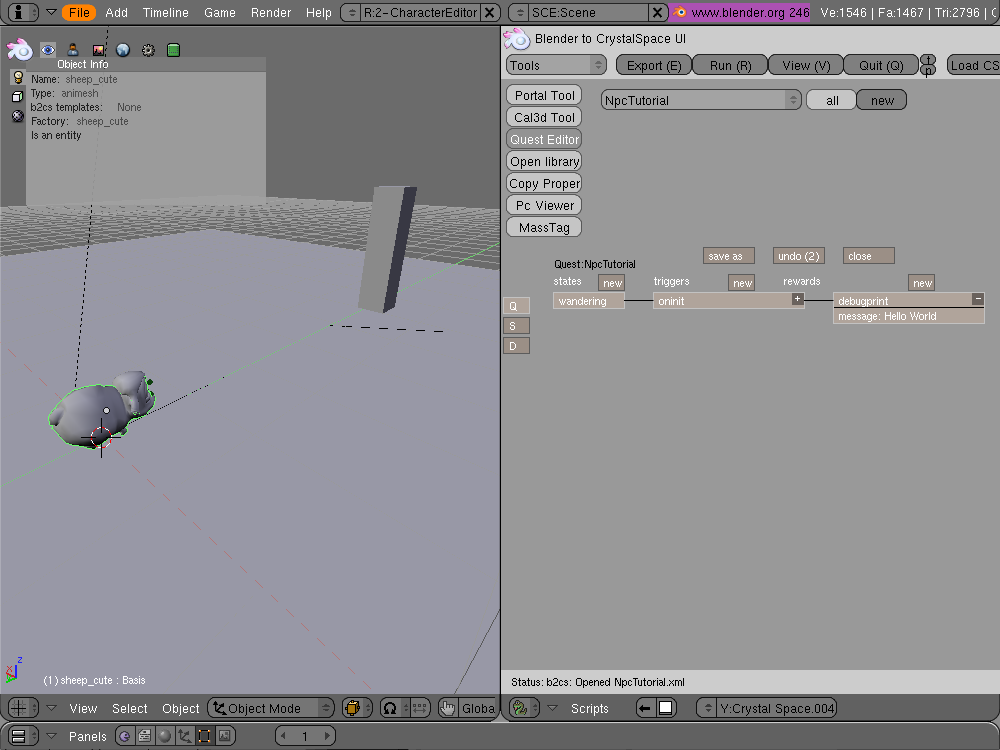Open the File menu
This screenshot has width=1000, height=750.
click(x=79, y=12)
